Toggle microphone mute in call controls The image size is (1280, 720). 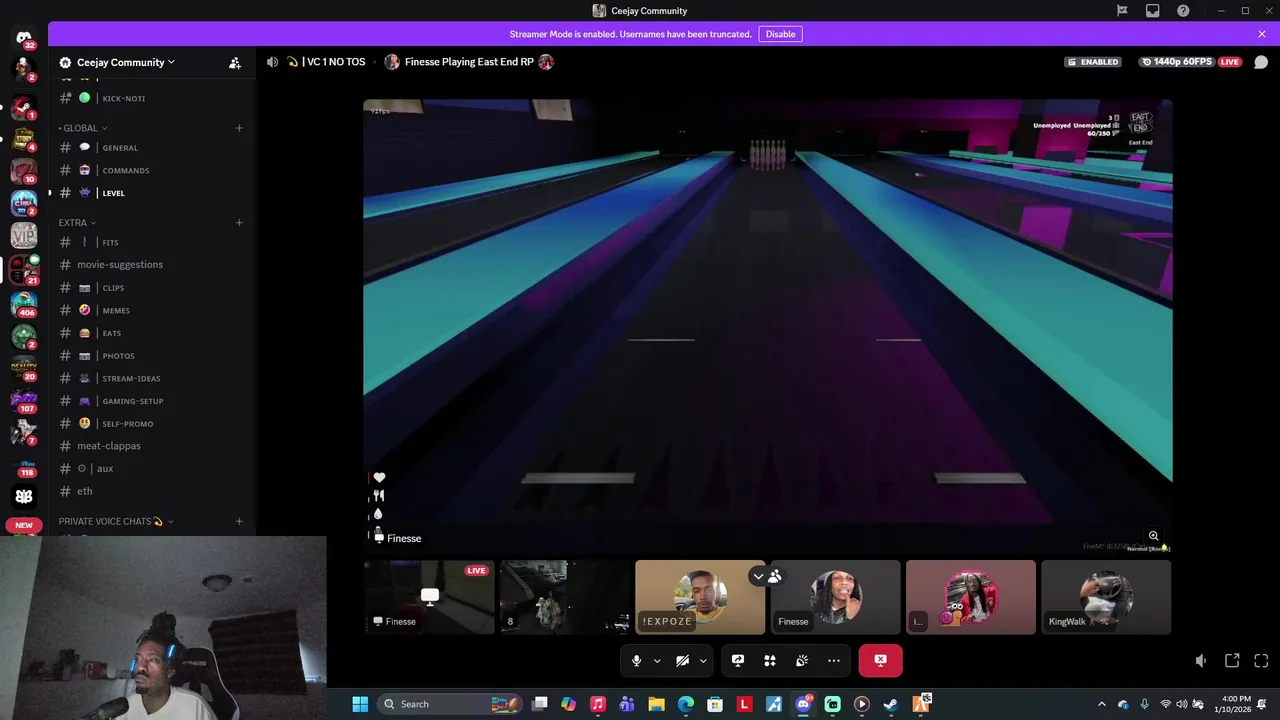tap(636, 660)
